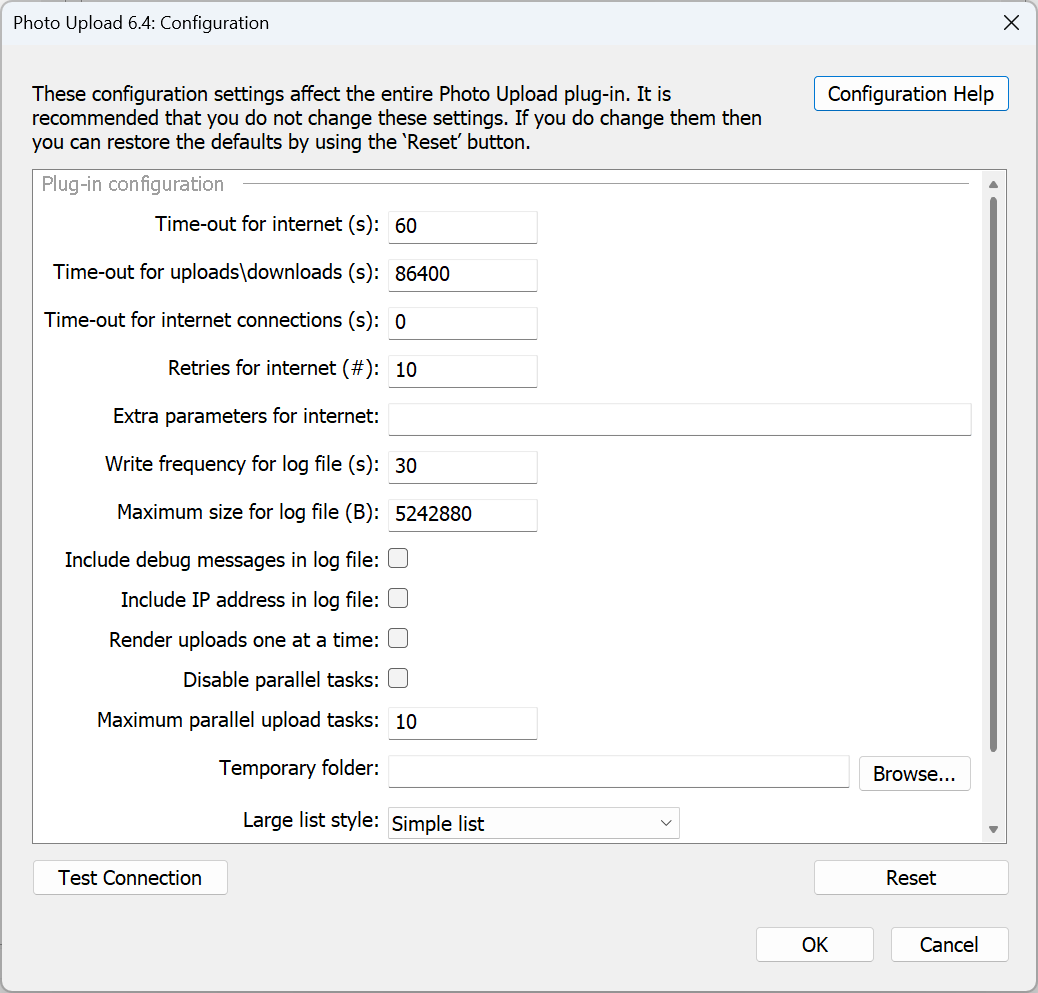This screenshot has width=1038, height=993.
Task: Open the Large list style dropdown
Action: tap(533, 823)
